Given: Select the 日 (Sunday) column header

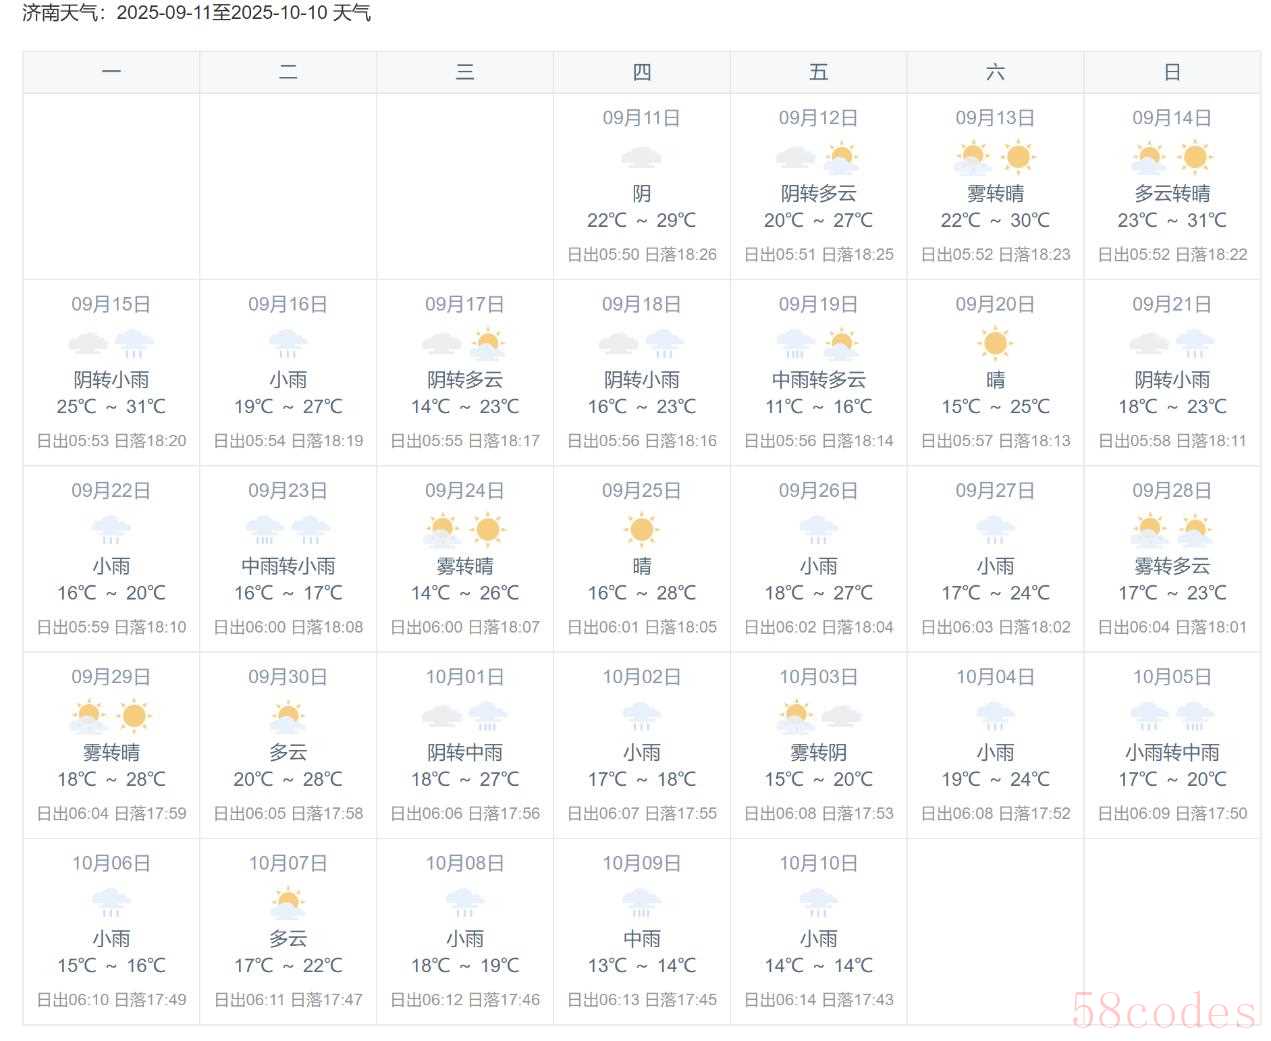Looking at the screenshot, I should (x=1172, y=72).
